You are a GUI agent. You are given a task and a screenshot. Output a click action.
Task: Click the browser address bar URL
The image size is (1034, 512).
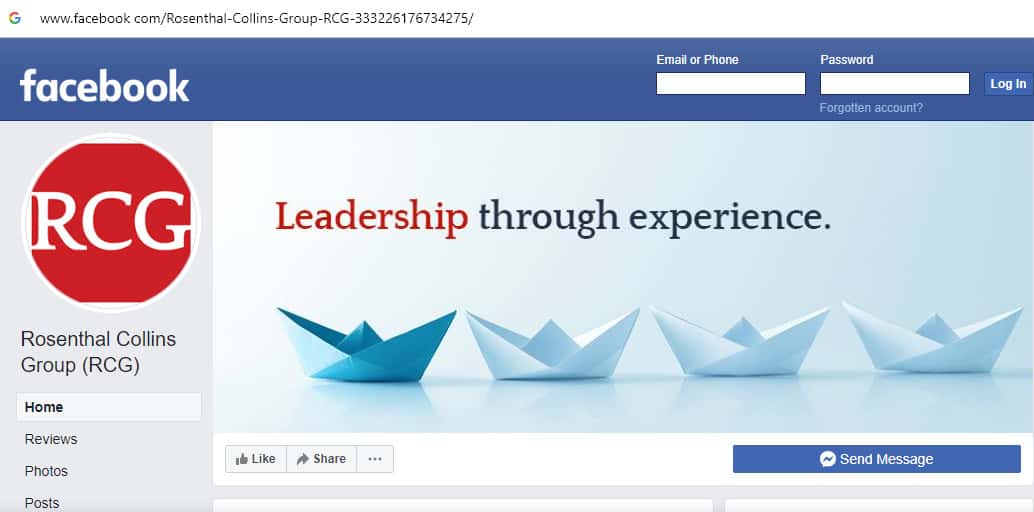point(257,18)
